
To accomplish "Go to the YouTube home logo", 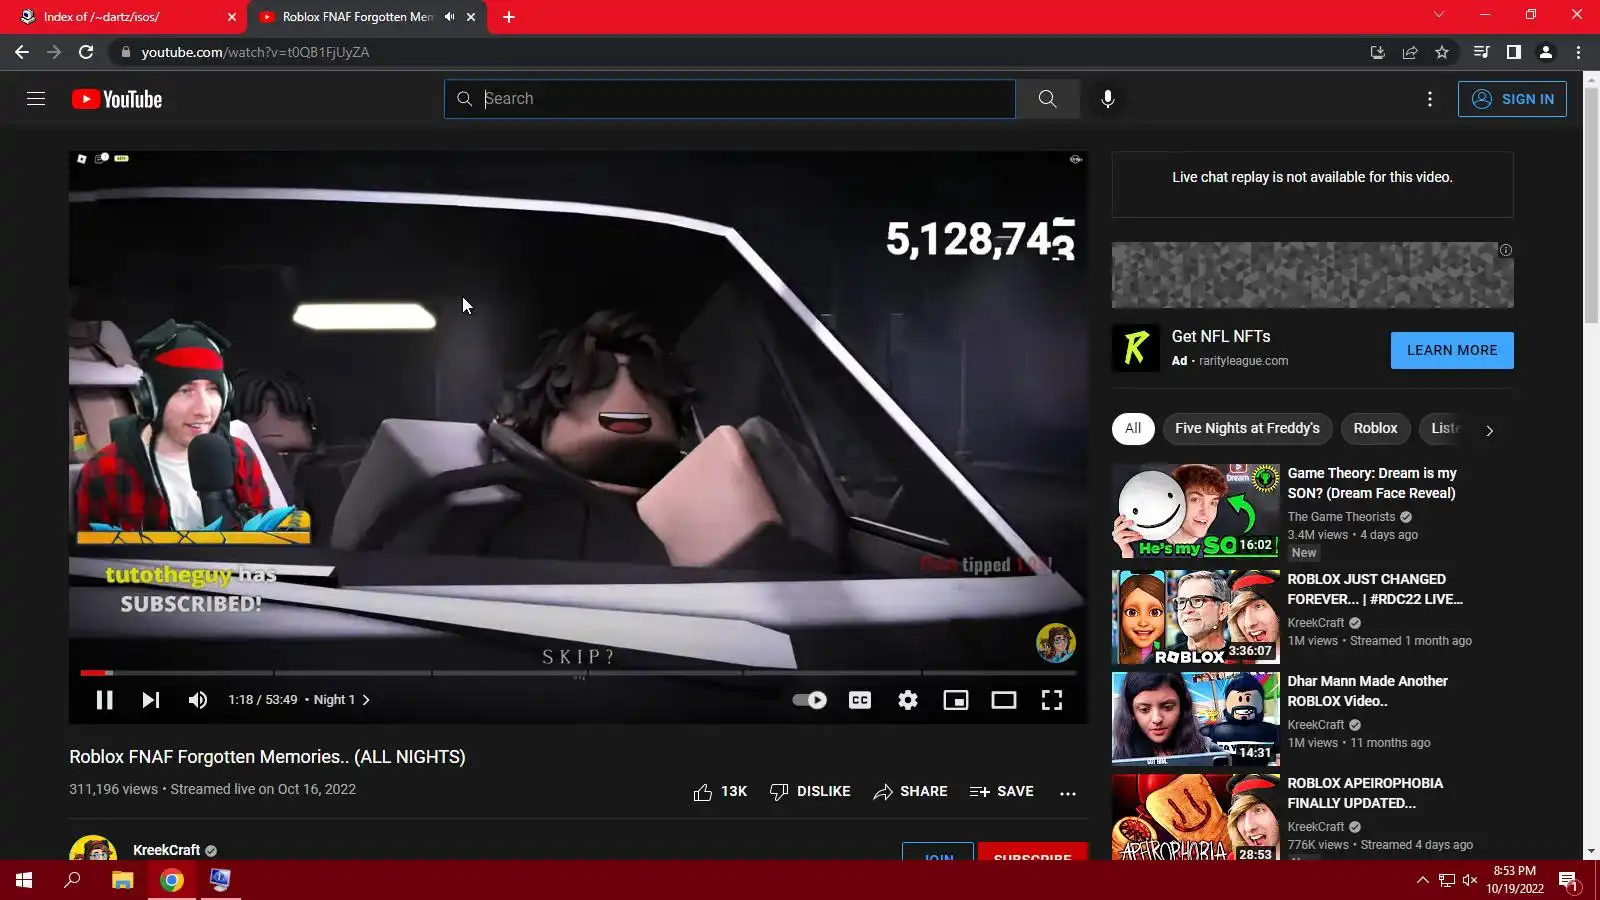I will click(117, 99).
